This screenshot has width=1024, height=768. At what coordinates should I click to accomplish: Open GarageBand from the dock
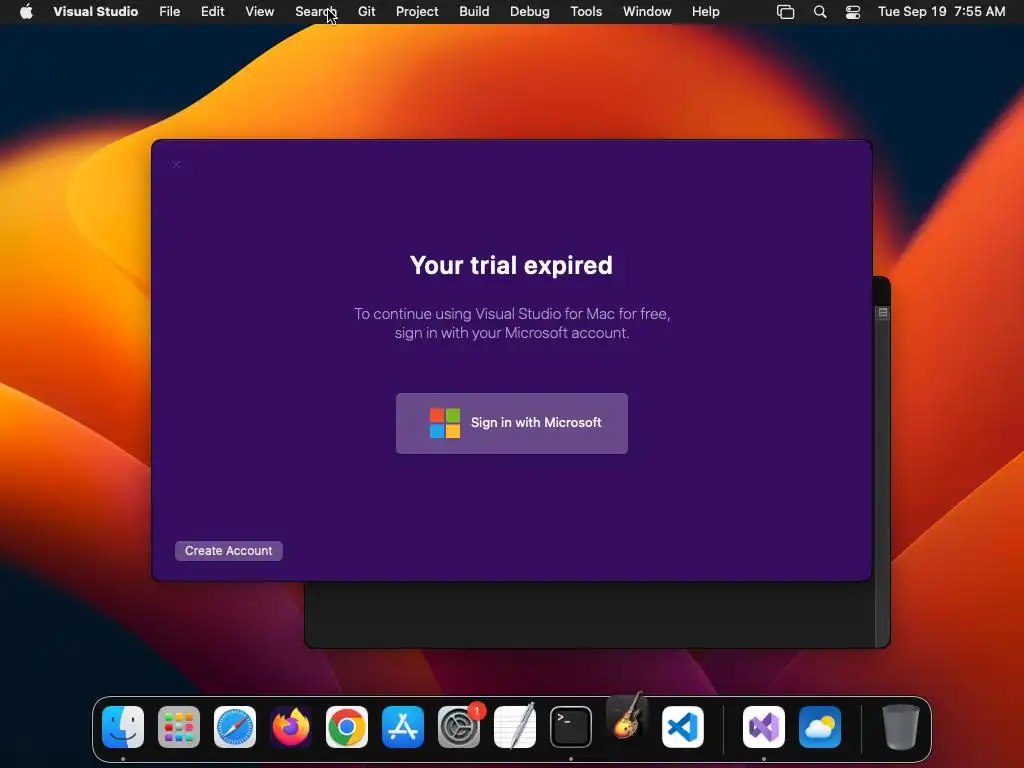point(627,716)
